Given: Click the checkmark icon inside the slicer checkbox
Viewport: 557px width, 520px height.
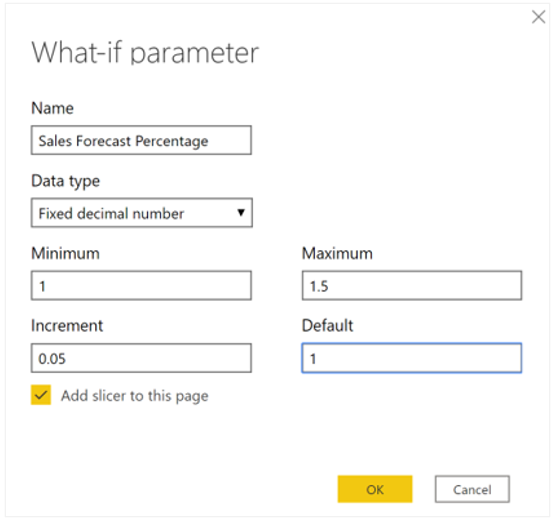Looking at the screenshot, I should [x=41, y=395].
